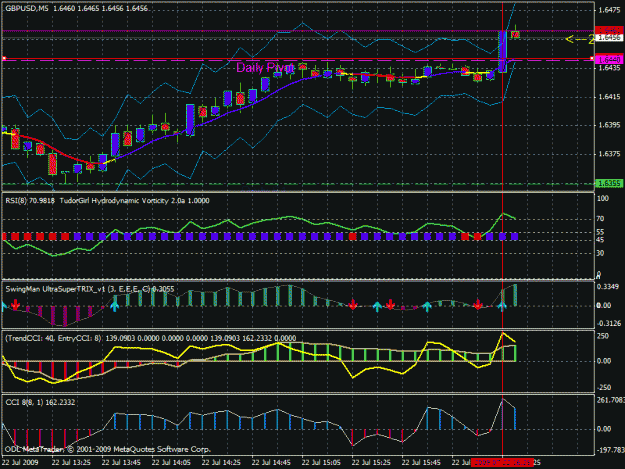The width and height of the screenshot is (625, 469).
Task: Click the 1.6375 price axis label
Action: pos(609,154)
